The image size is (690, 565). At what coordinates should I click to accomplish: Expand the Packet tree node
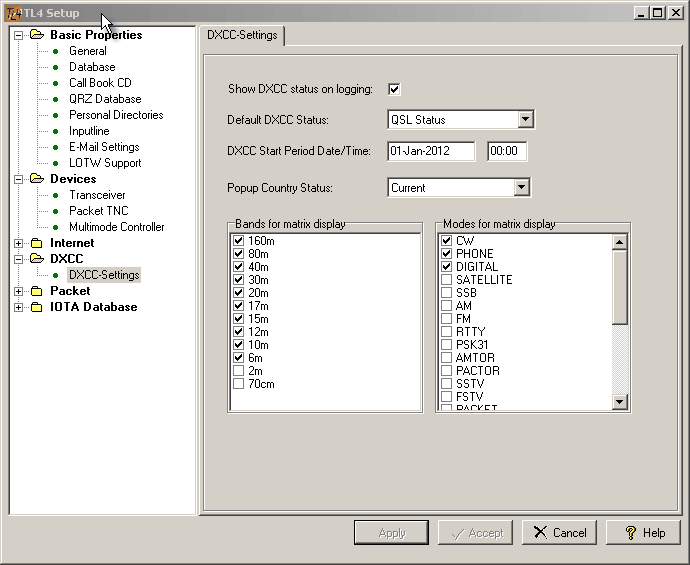point(18,291)
